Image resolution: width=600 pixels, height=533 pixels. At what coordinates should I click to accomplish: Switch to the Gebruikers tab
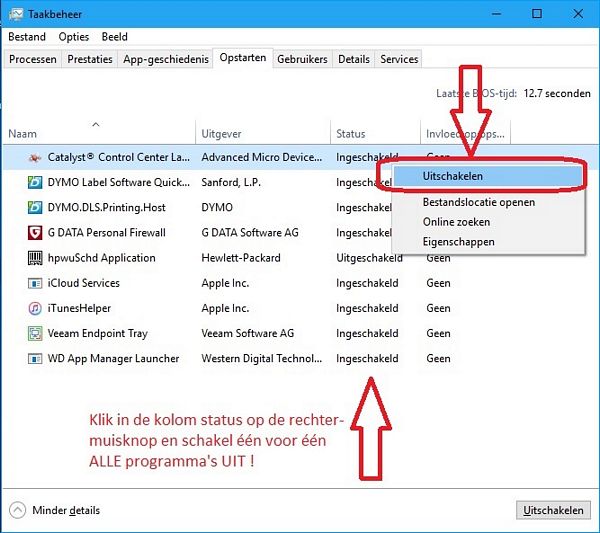(302, 59)
